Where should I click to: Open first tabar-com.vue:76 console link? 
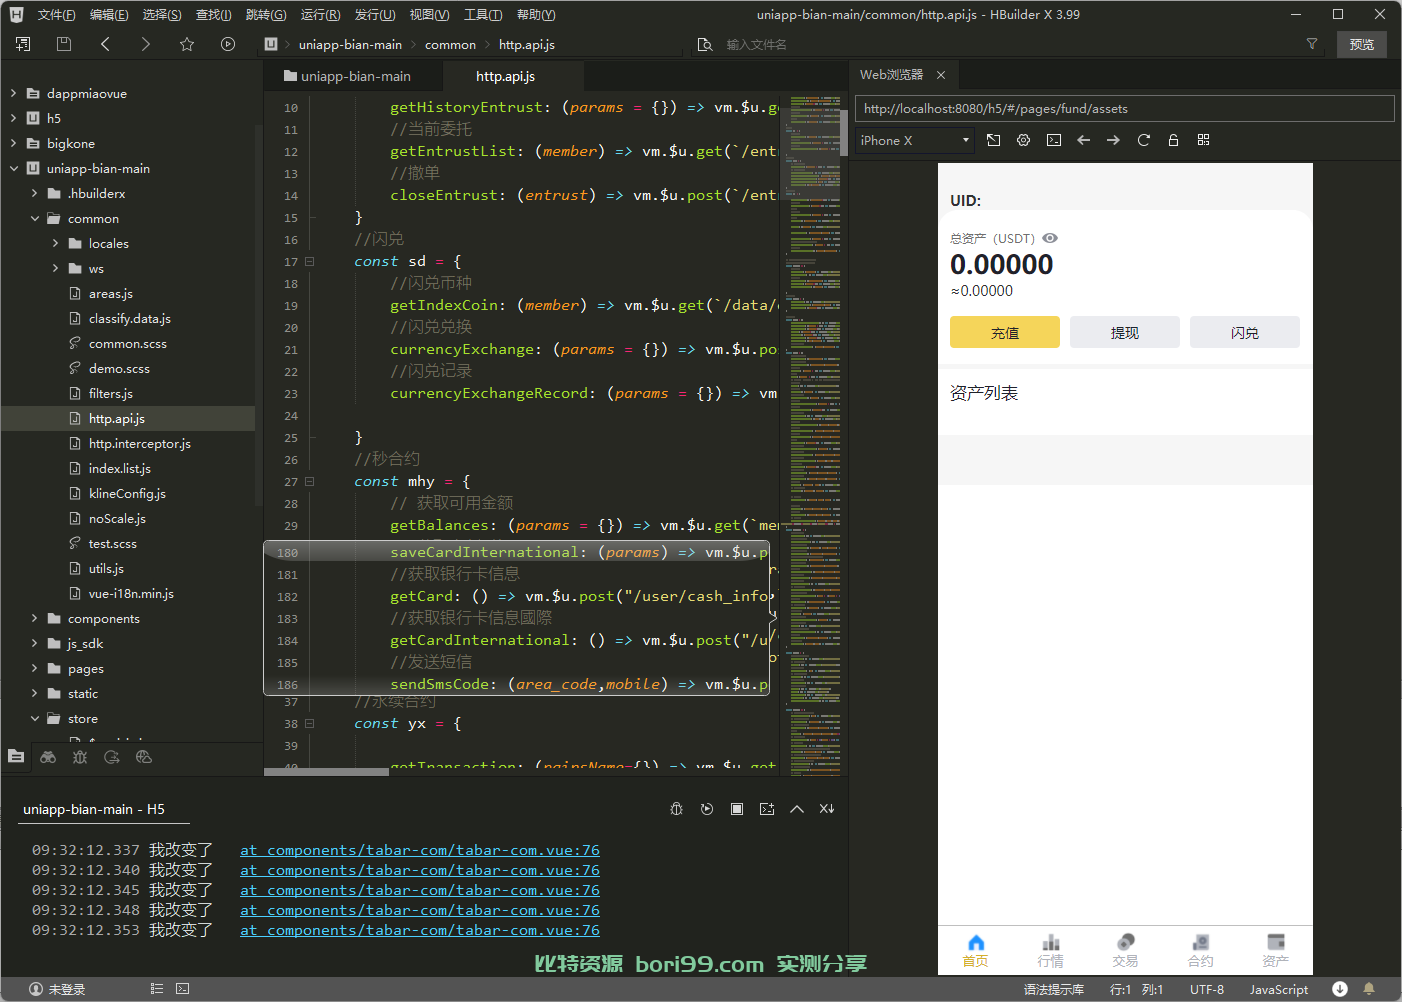420,850
